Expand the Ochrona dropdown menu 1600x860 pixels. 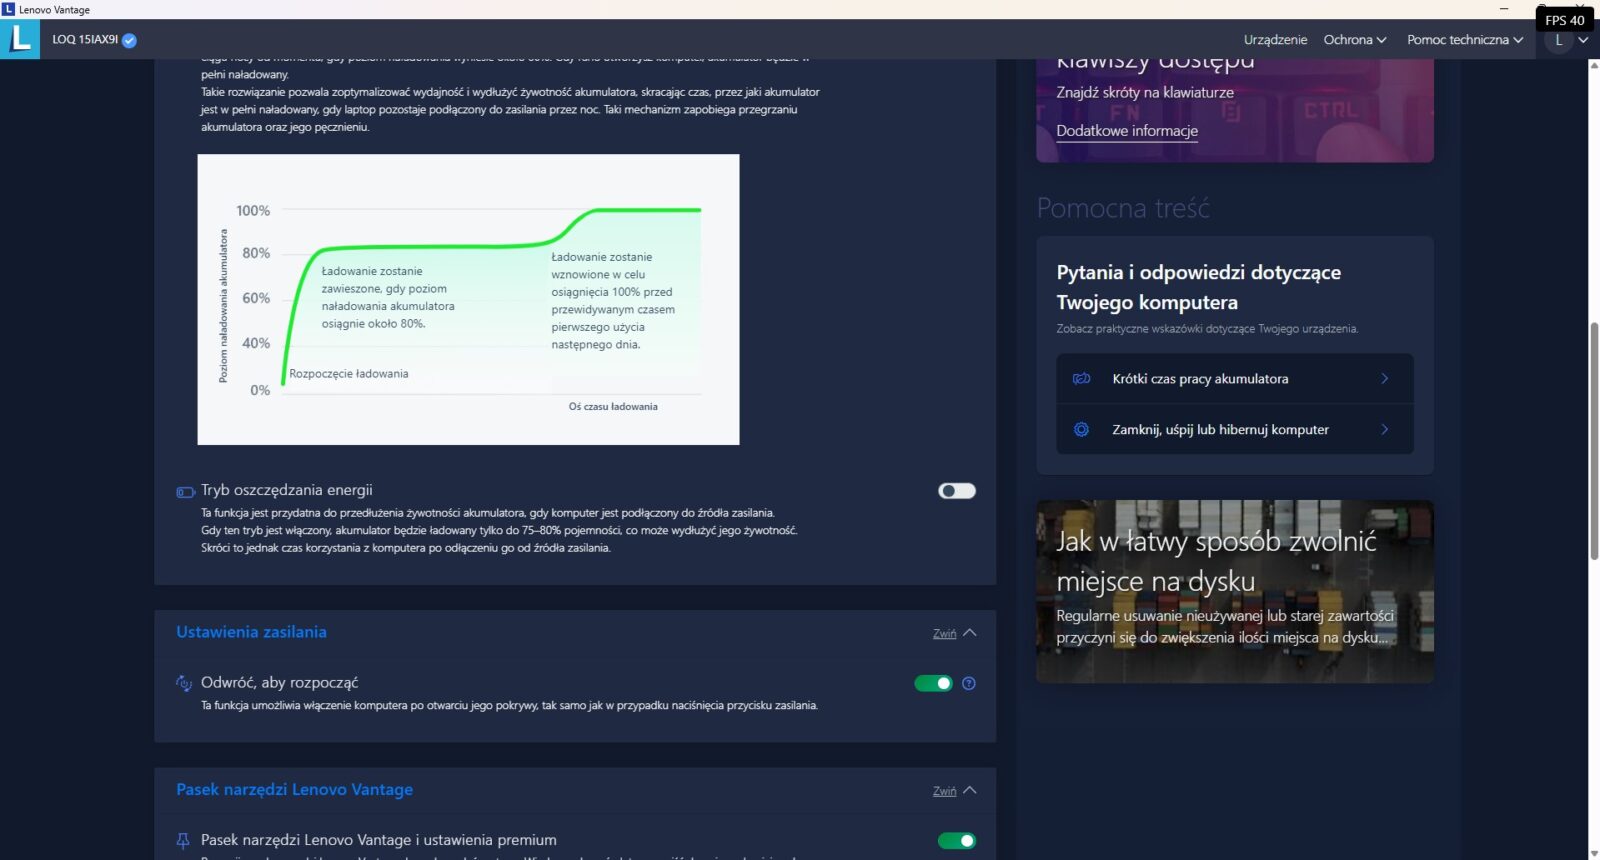point(1354,40)
